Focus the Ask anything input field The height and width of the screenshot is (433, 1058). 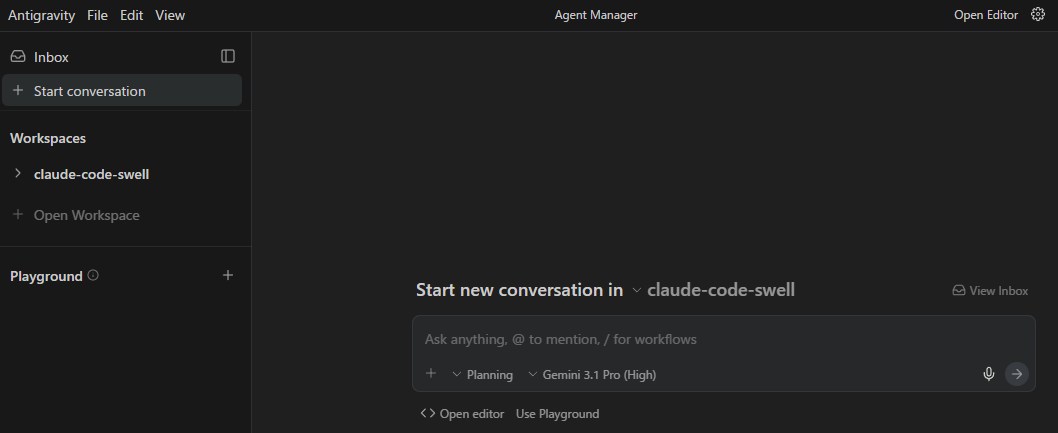[700, 339]
